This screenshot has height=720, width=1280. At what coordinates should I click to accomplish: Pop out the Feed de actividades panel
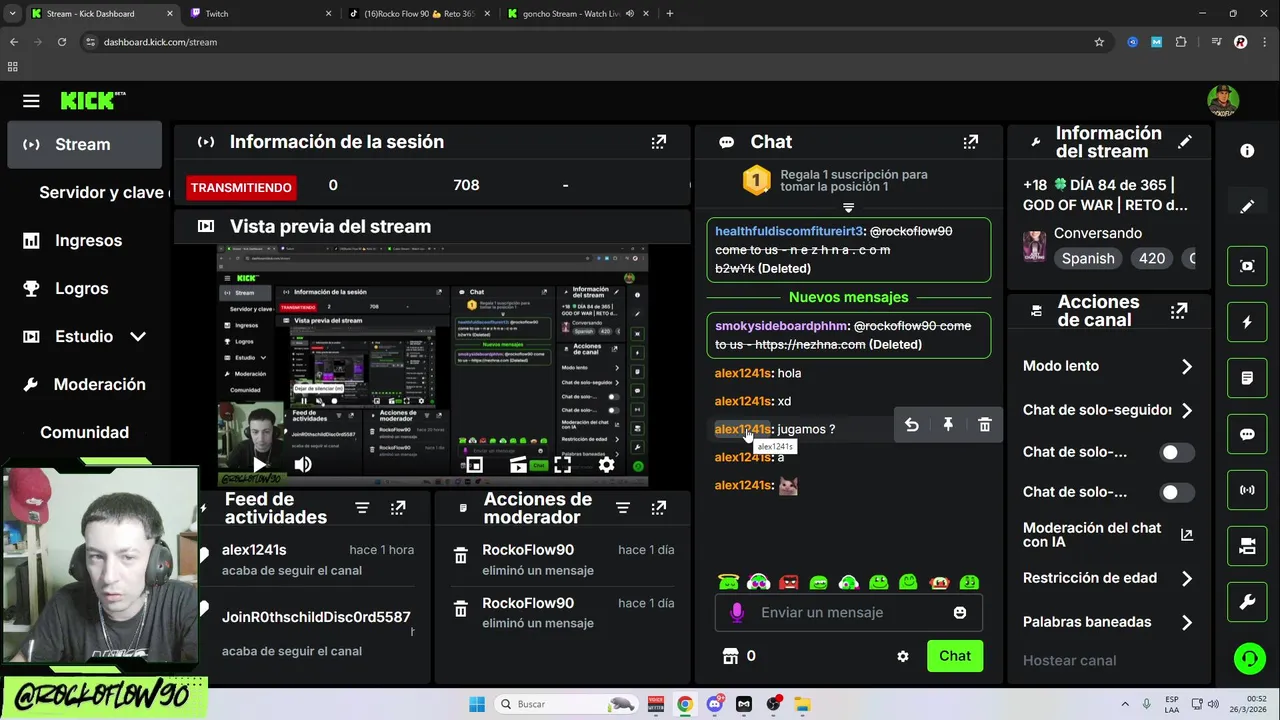[398, 508]
